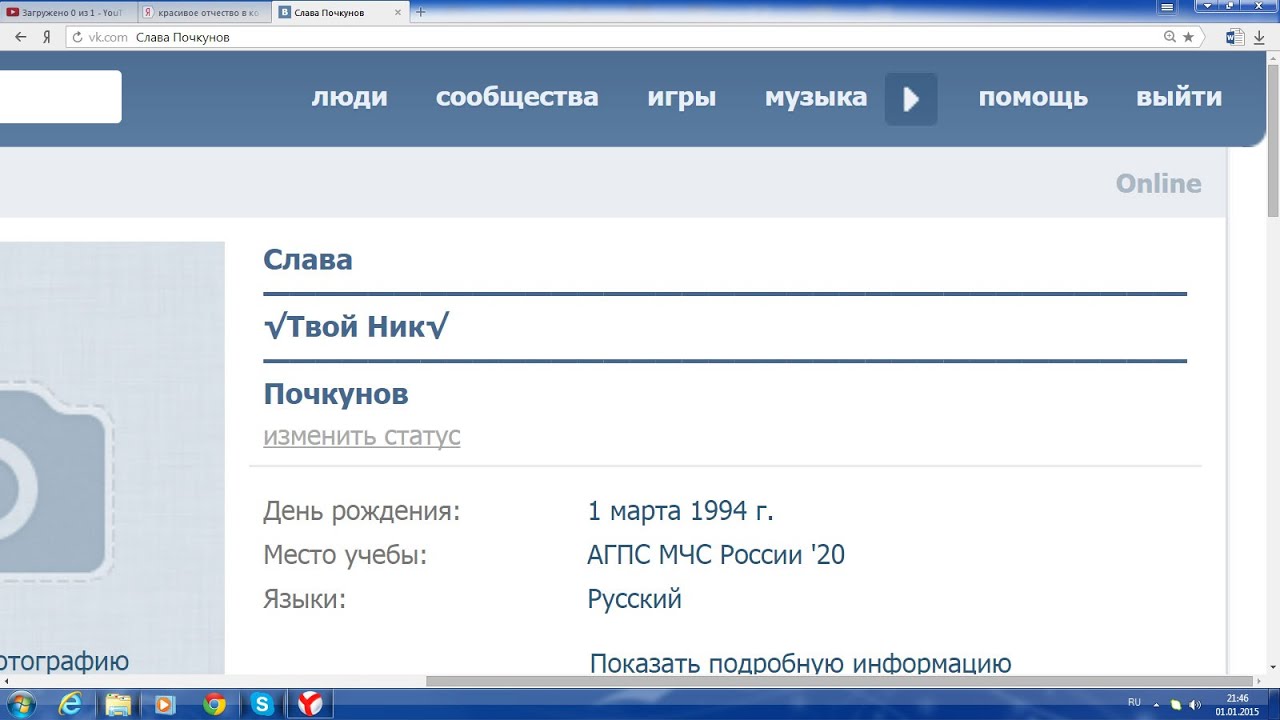Click the RU language indicator
The image size is (1280, 720).
1134,702
